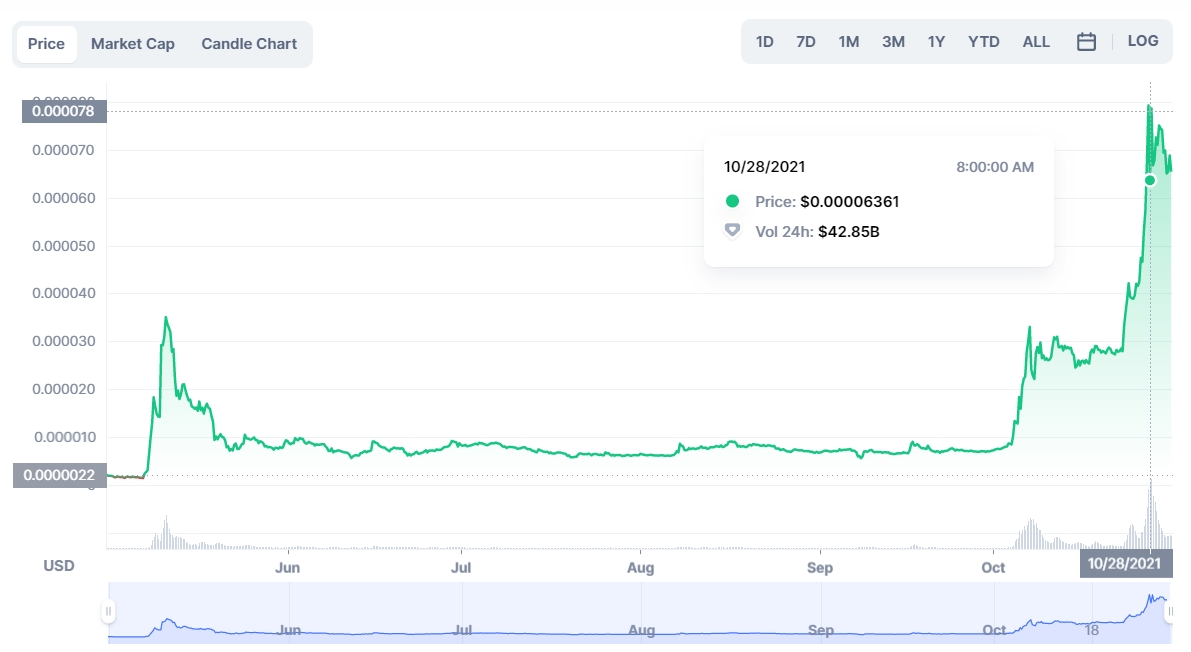
Task: Click the left range slider handle
Action: (x=108, y=611)
